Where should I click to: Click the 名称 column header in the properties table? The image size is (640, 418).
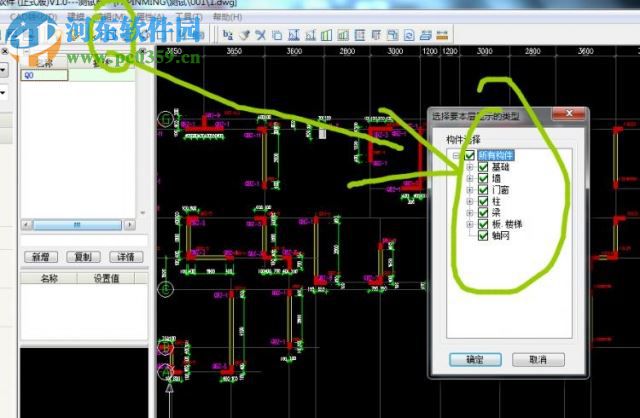coord(49,278)
